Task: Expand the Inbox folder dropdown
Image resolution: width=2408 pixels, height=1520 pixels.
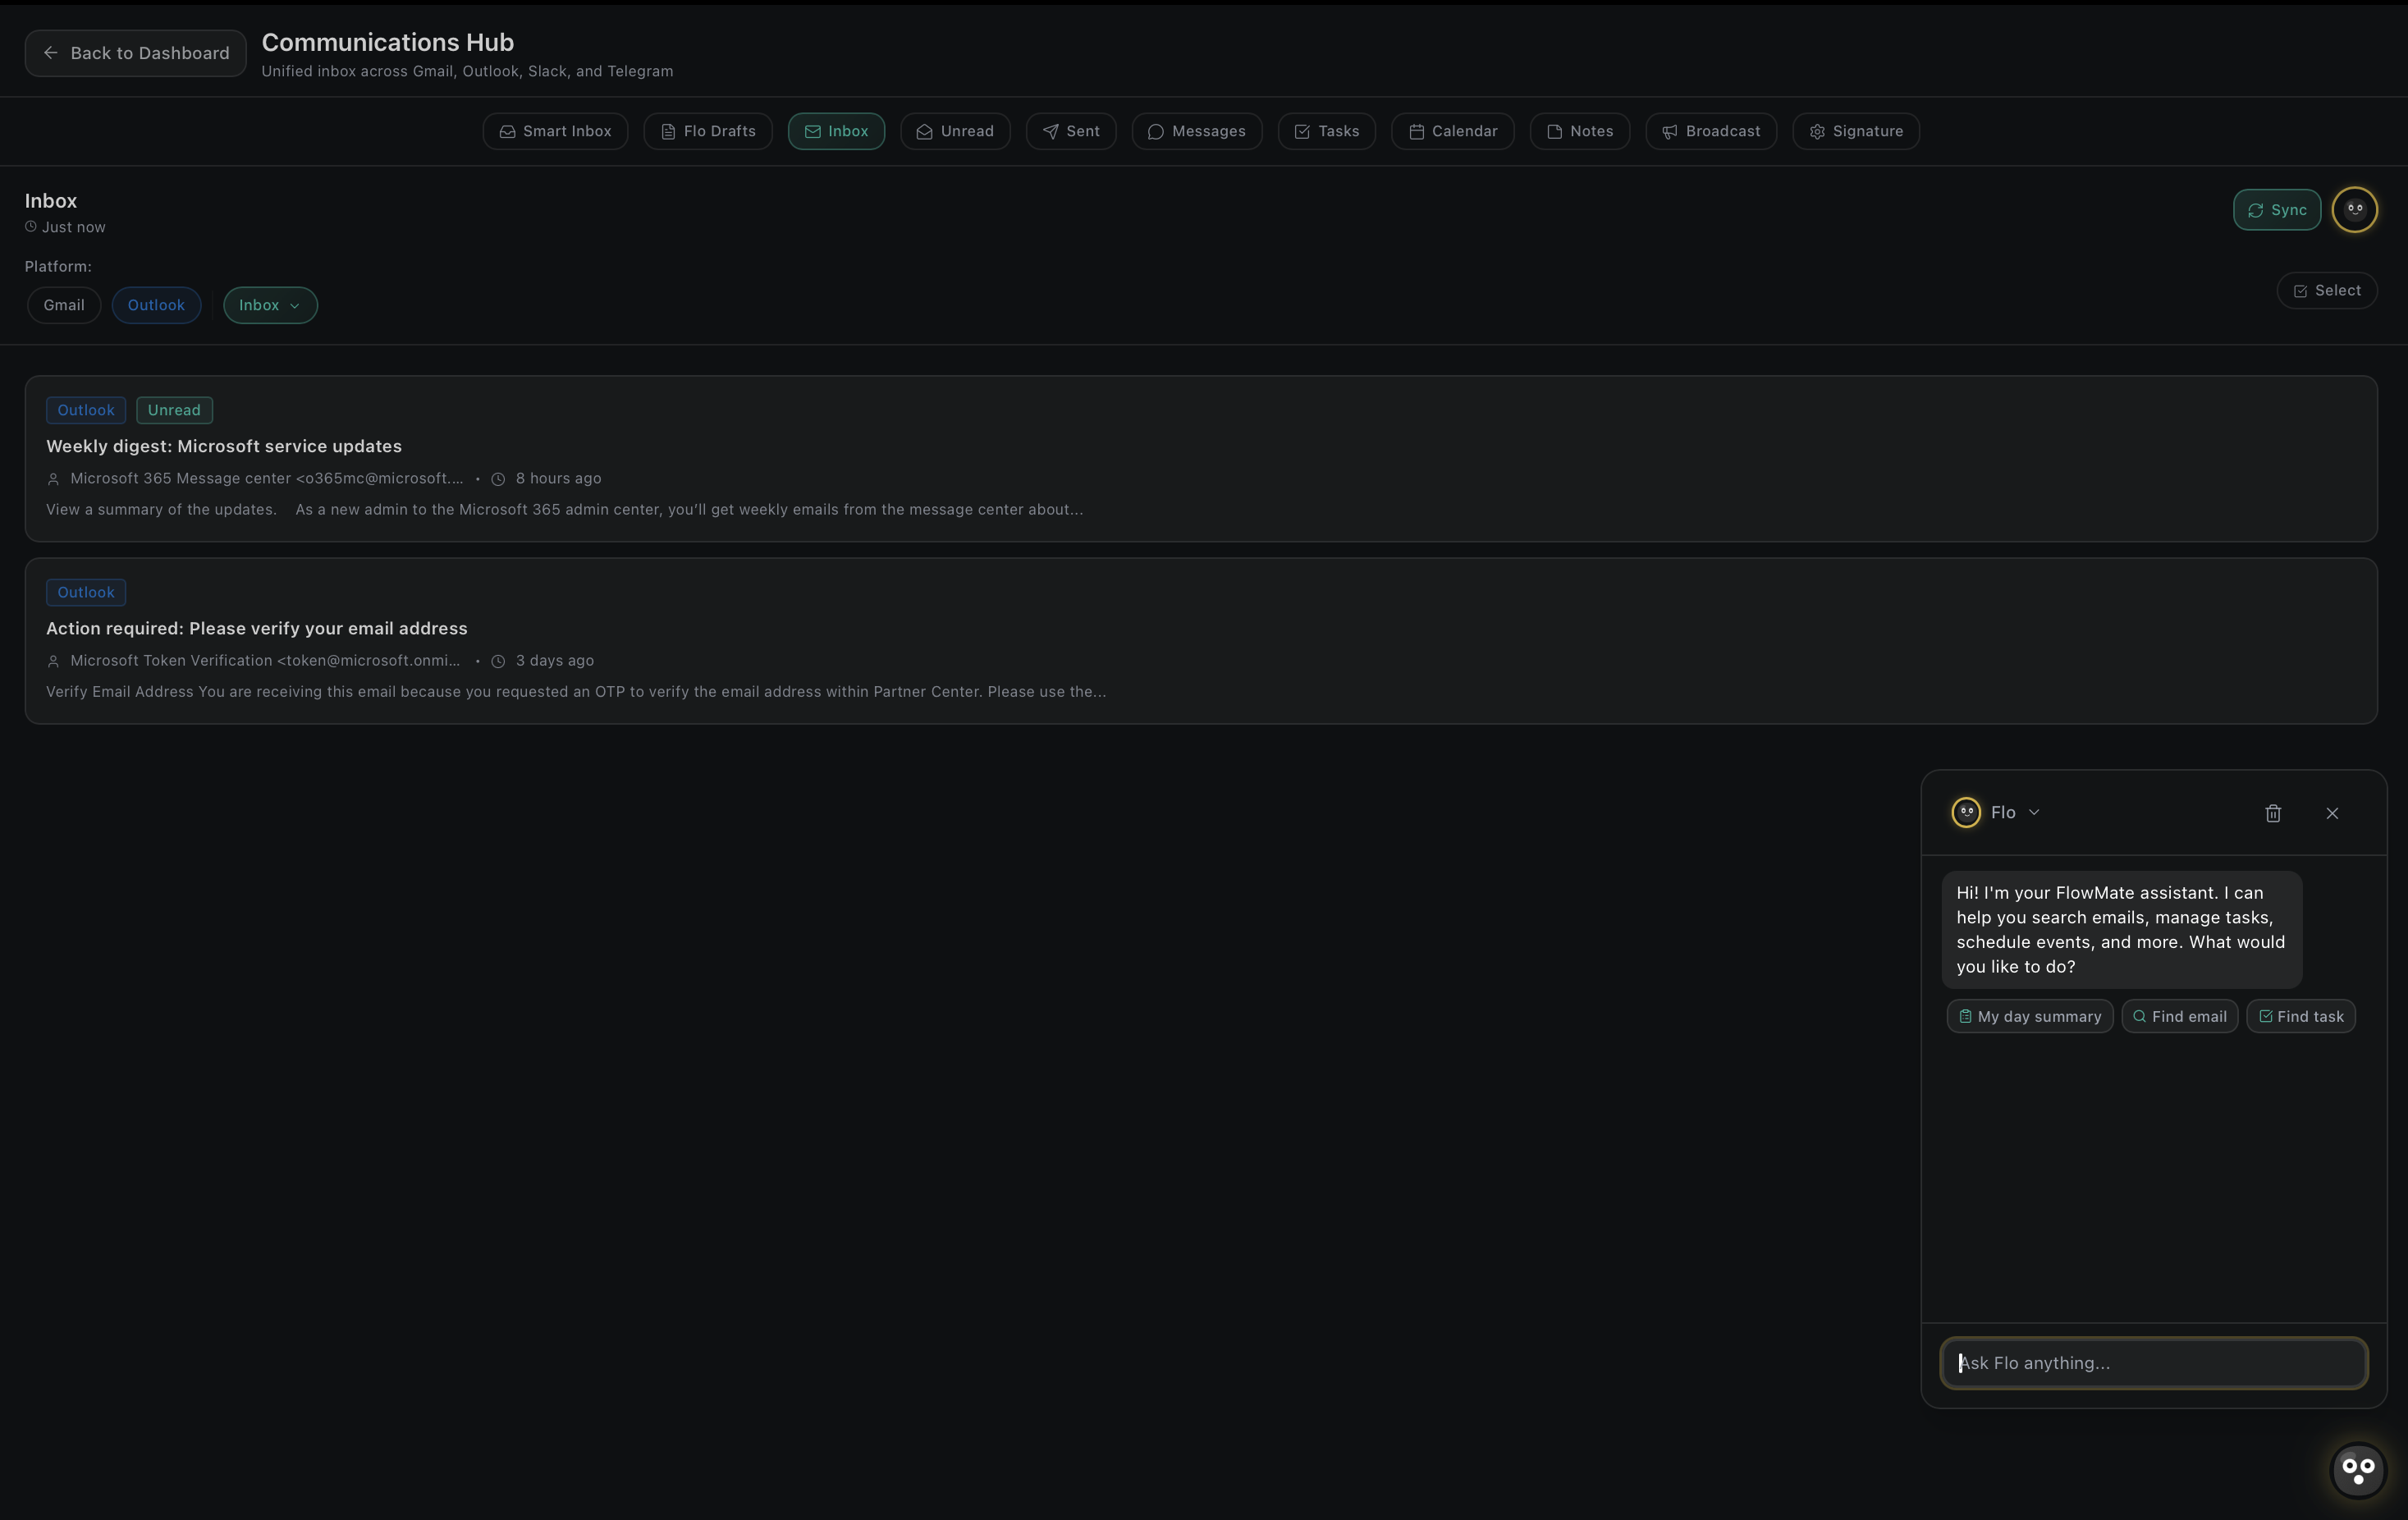Action: (269, 305)
